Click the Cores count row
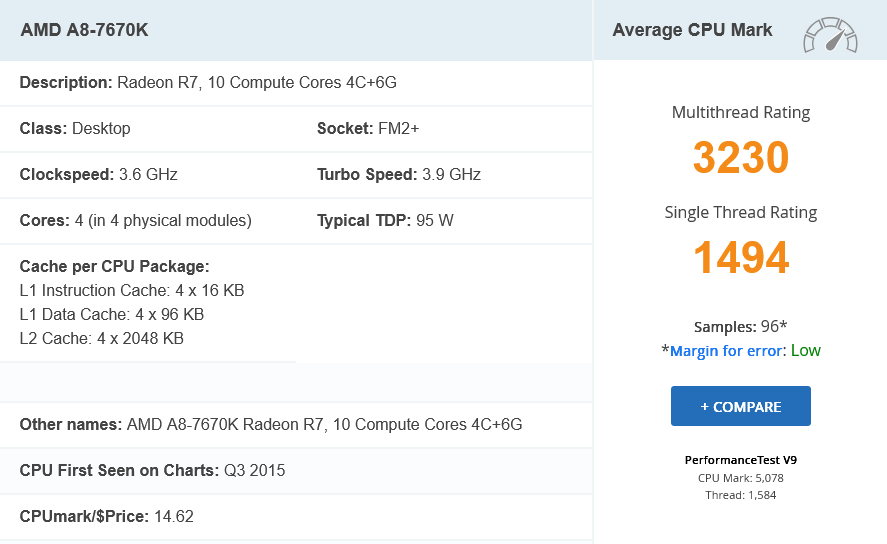The image size is (887, 544). click(x=135, y=221)
